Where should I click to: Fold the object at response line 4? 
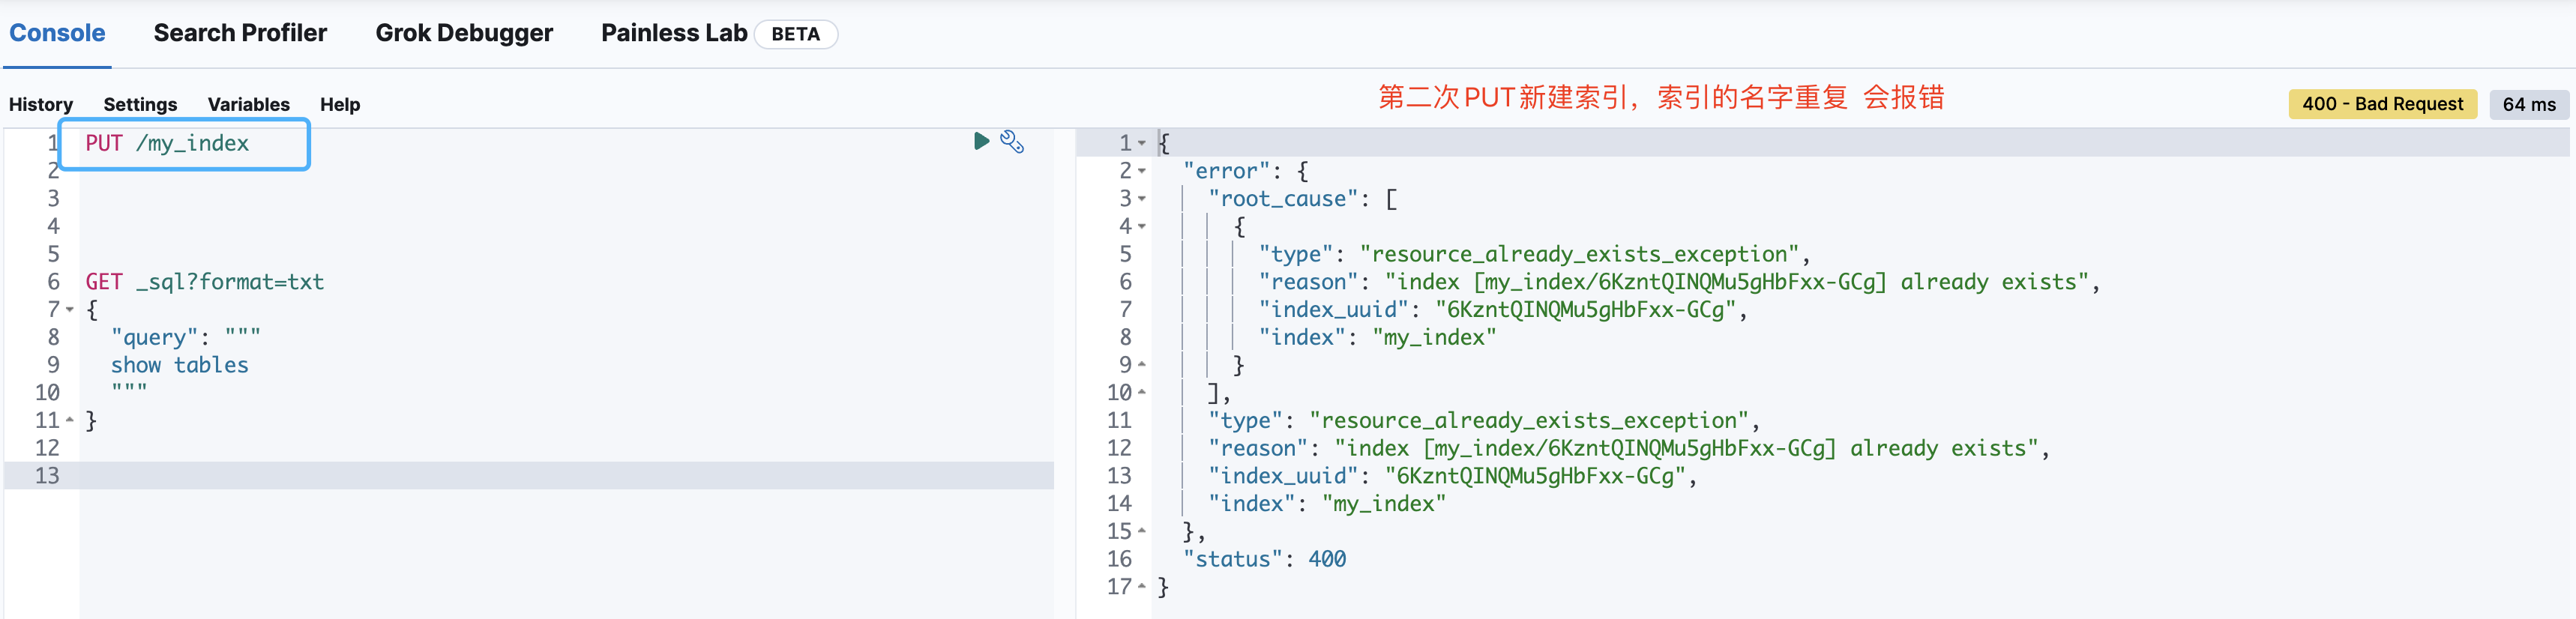pos(1142,227)
